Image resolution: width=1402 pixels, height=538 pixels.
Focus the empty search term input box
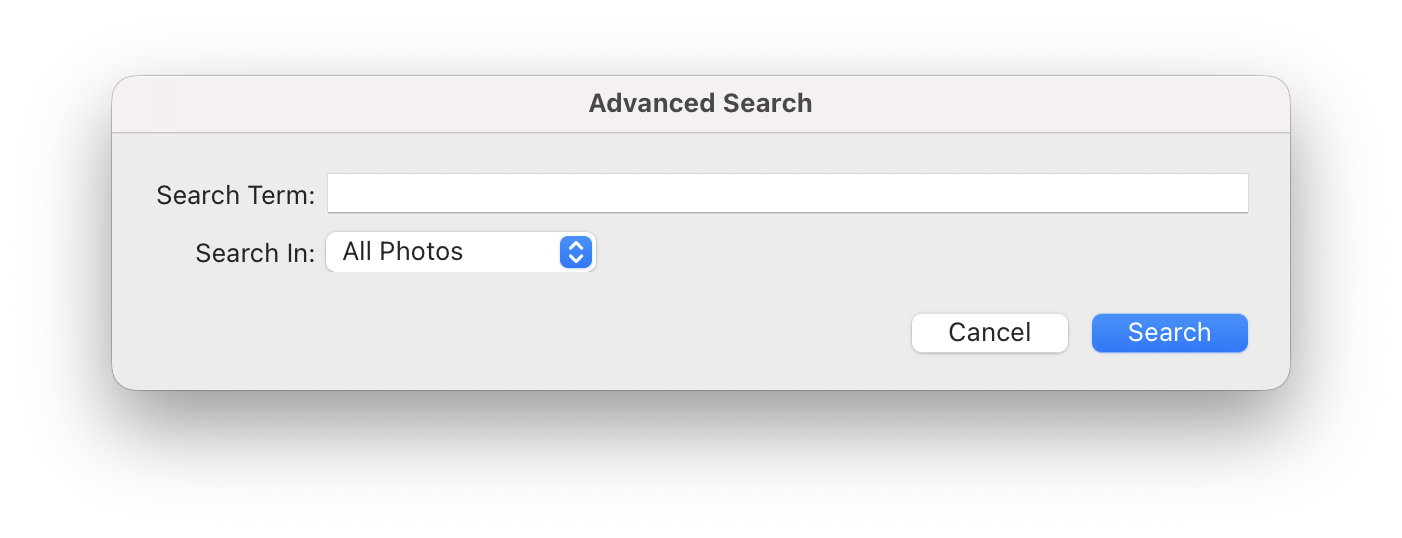787,193
